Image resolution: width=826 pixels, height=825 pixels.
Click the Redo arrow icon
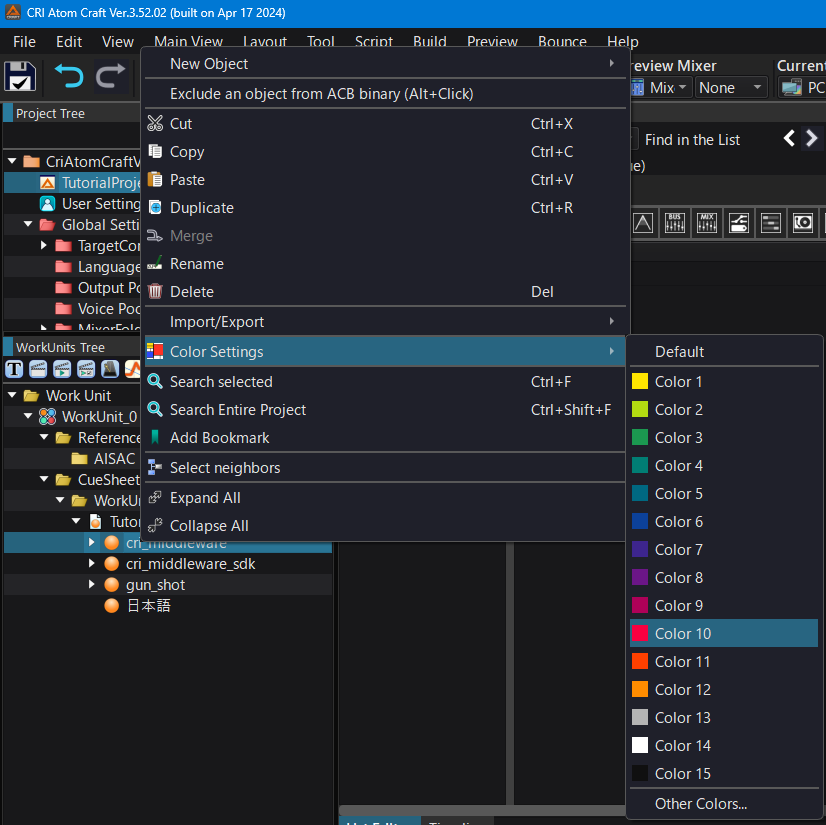111,77
